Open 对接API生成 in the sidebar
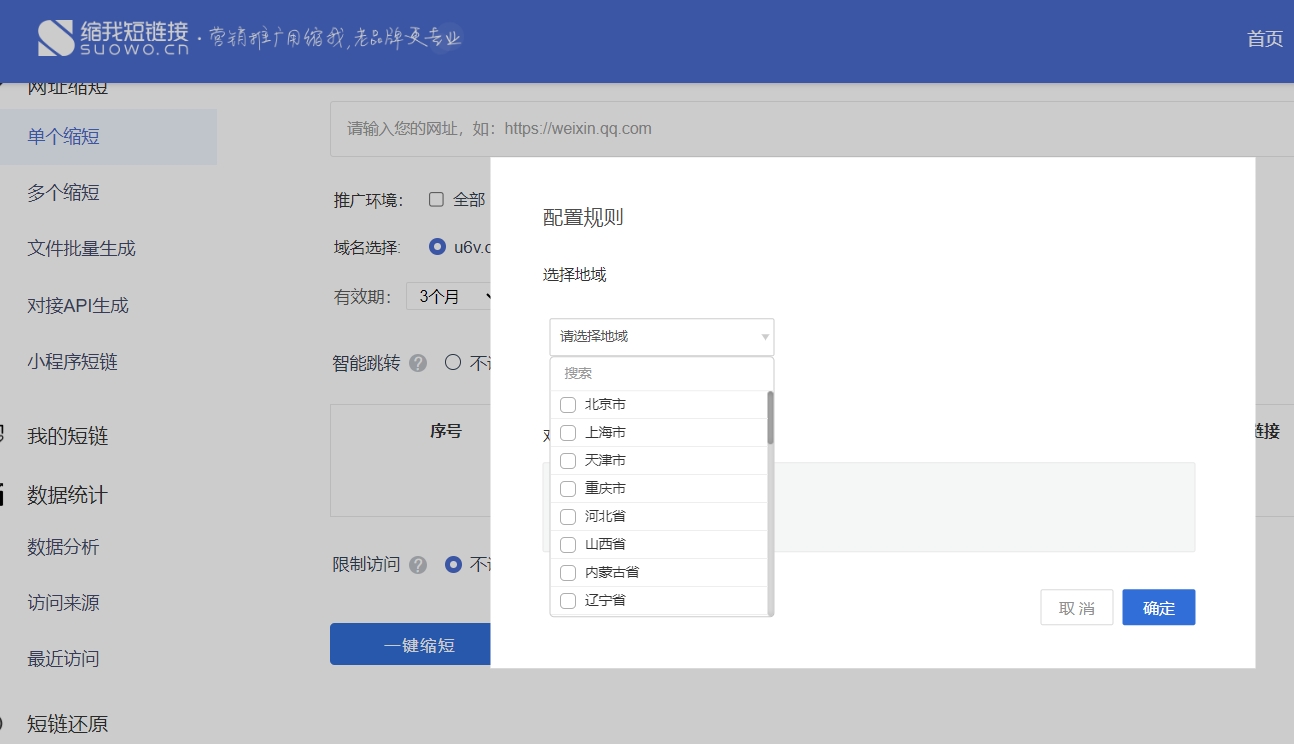This screenshot has height=744, width=1294. [x=78, y=306]
